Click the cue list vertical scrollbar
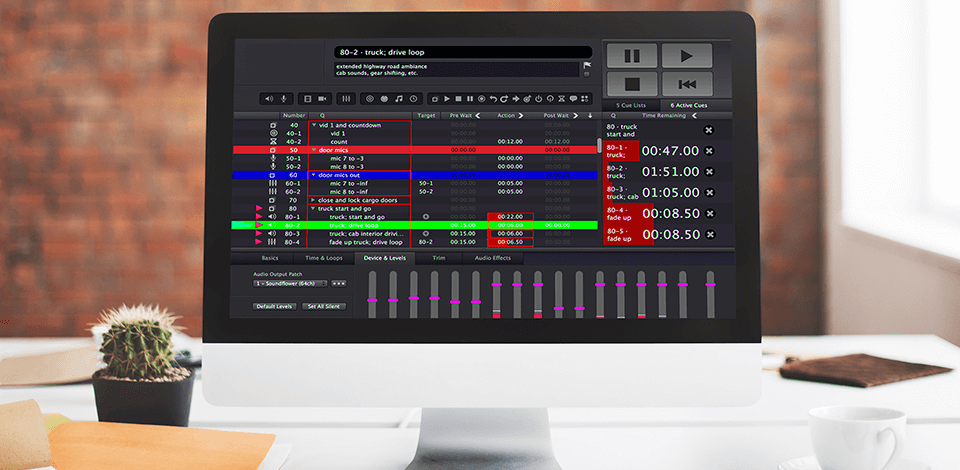Image resolution: width=960 pixels, height=470 pixels. pyautogui.click(x=599, y=146)
